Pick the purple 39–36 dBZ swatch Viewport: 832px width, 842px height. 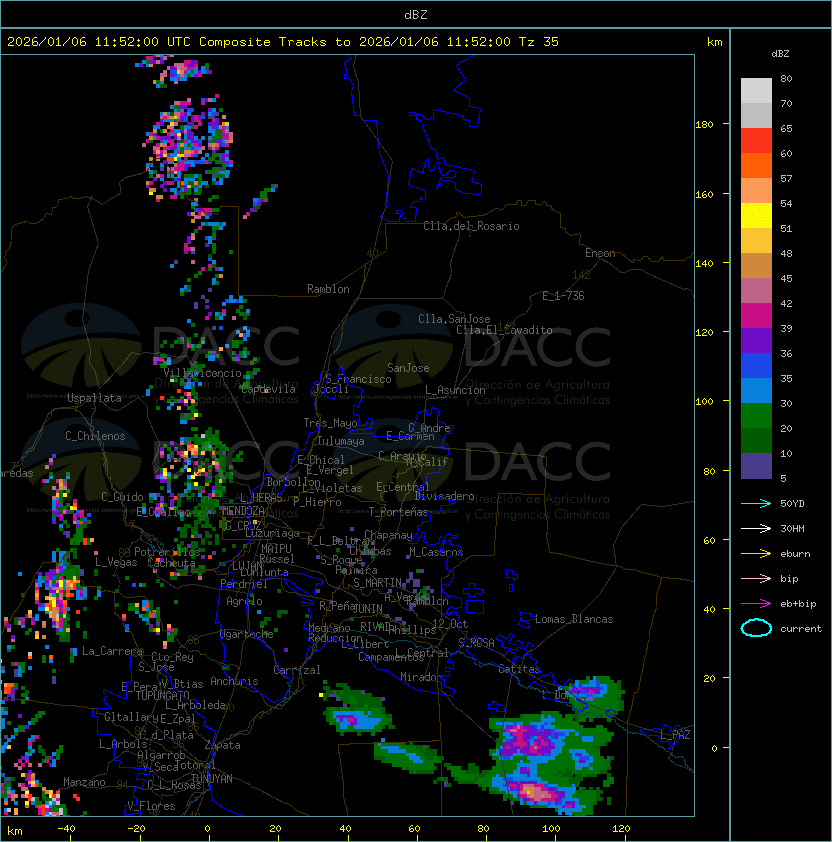(x=756, y=340)
